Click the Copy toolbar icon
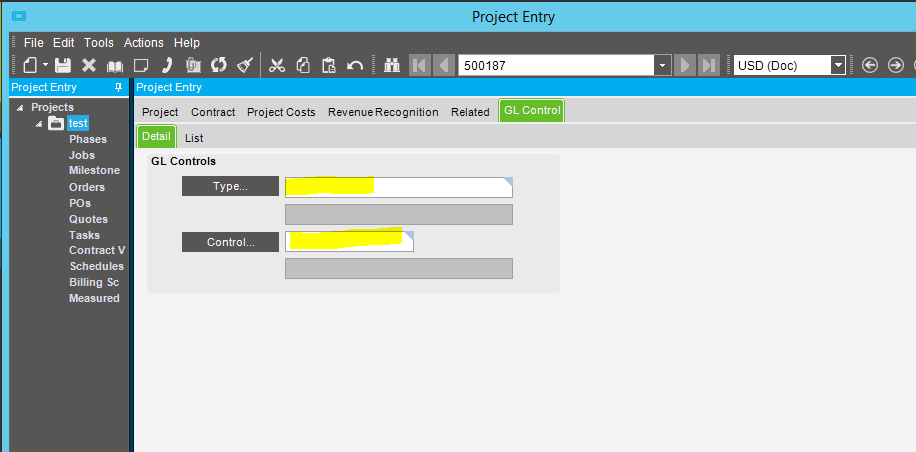 point(303,65)
